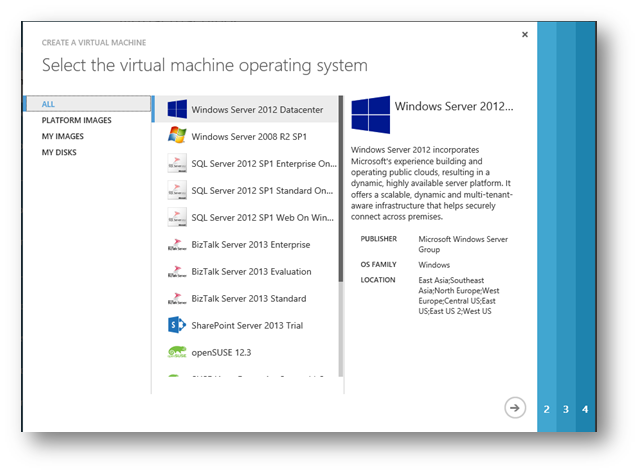The image size is (639, 474).
Task: Click the Windows Server 2012... details title
Action: (x=454, y=106)
